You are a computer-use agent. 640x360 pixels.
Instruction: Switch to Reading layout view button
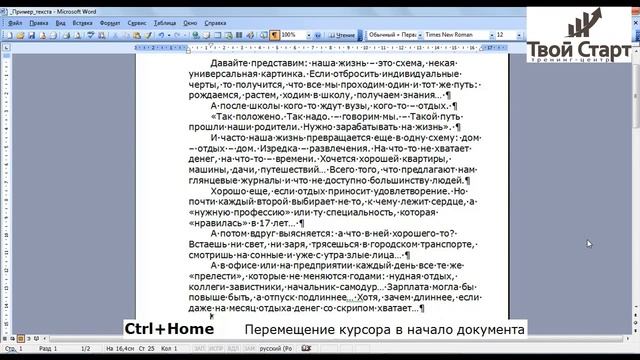36,338
